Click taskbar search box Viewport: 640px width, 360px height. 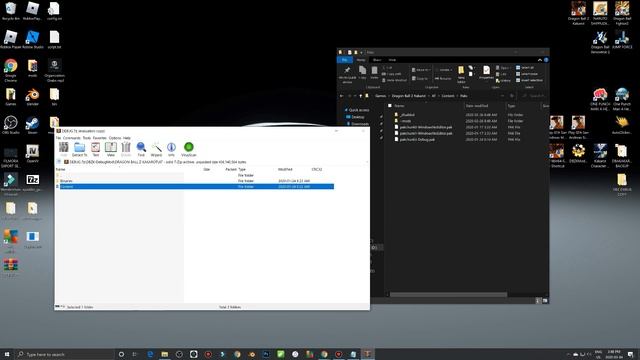point(64,354)
